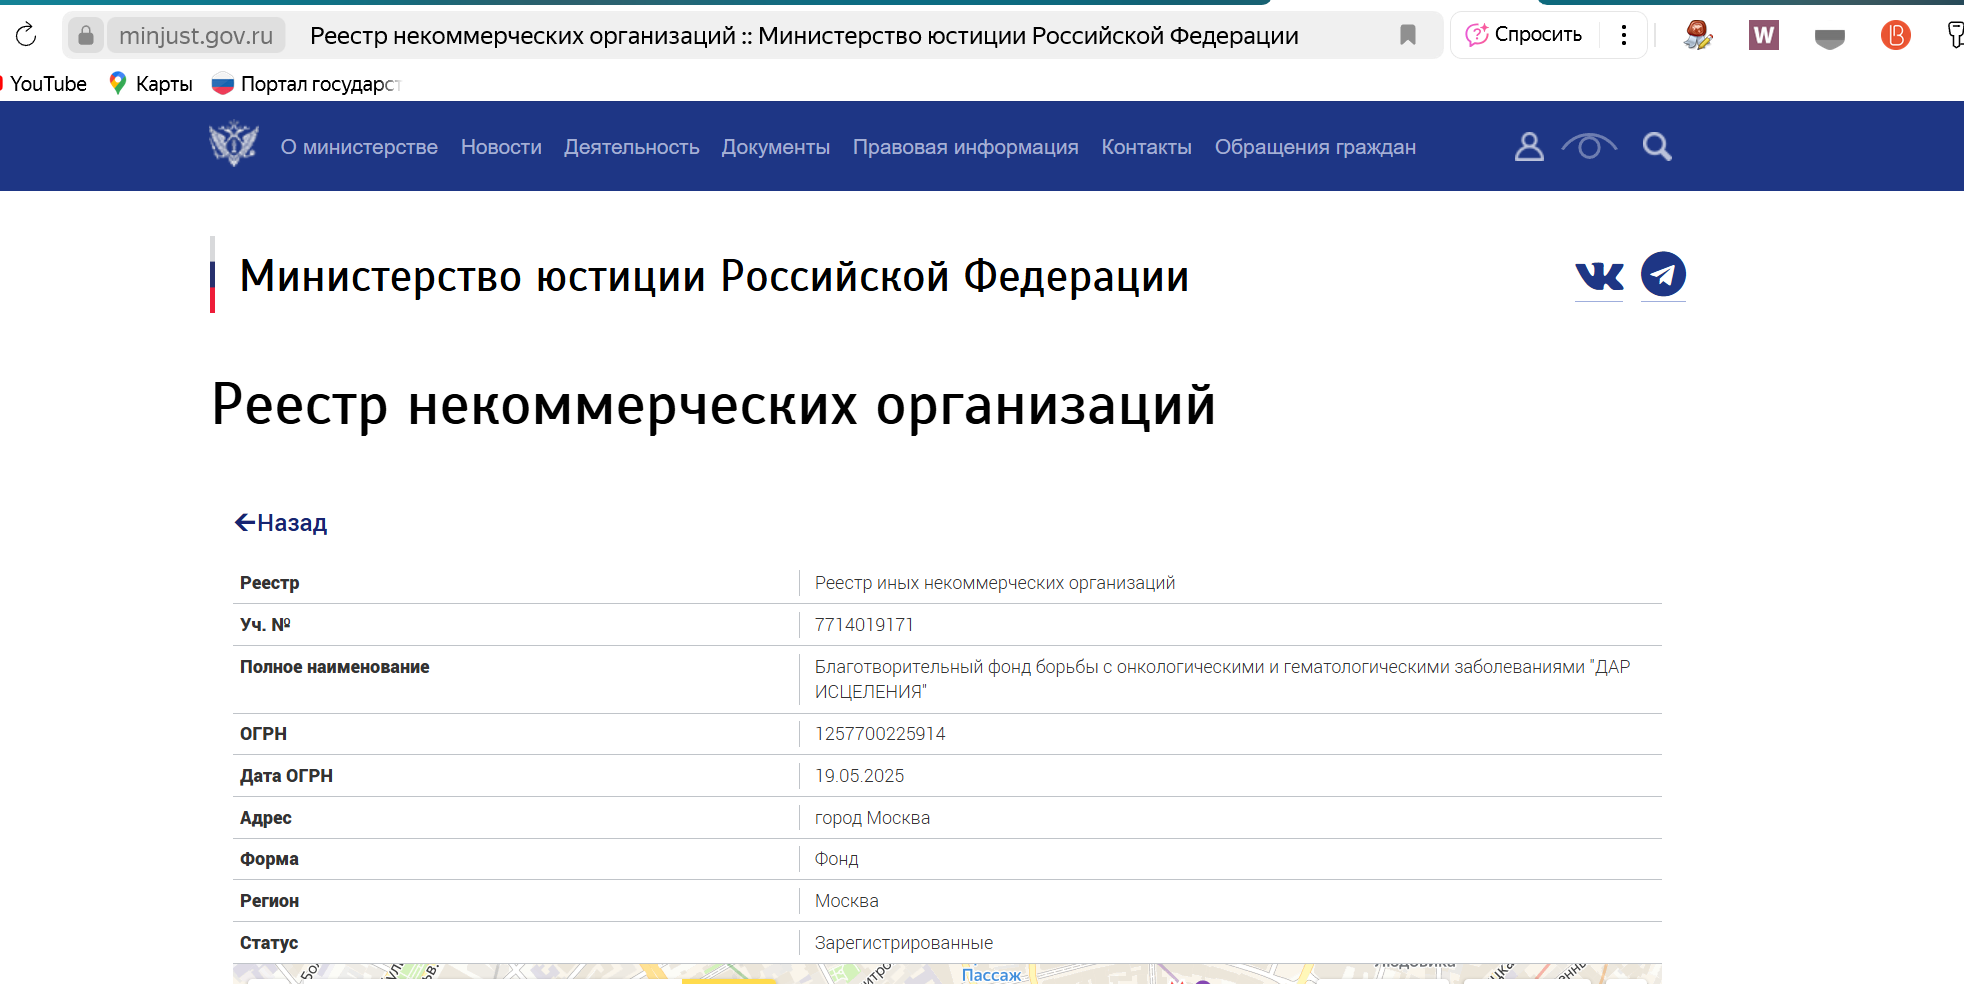The image size is (1964, 984).
Task: Click the lock site-security icon
Action: (x=86, y=36)
